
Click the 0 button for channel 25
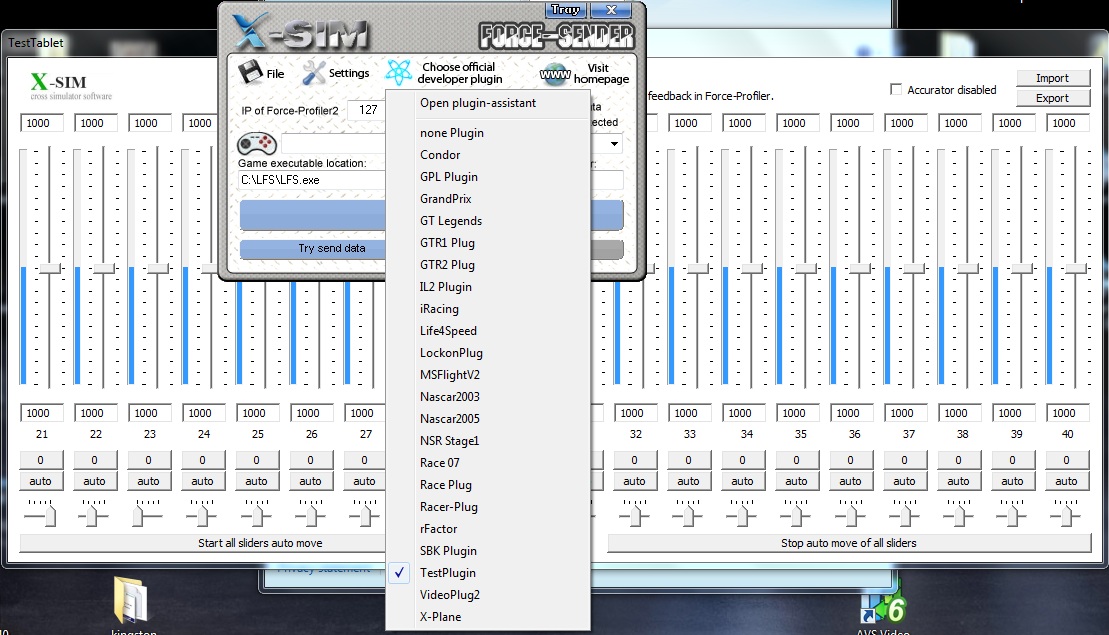256,460
